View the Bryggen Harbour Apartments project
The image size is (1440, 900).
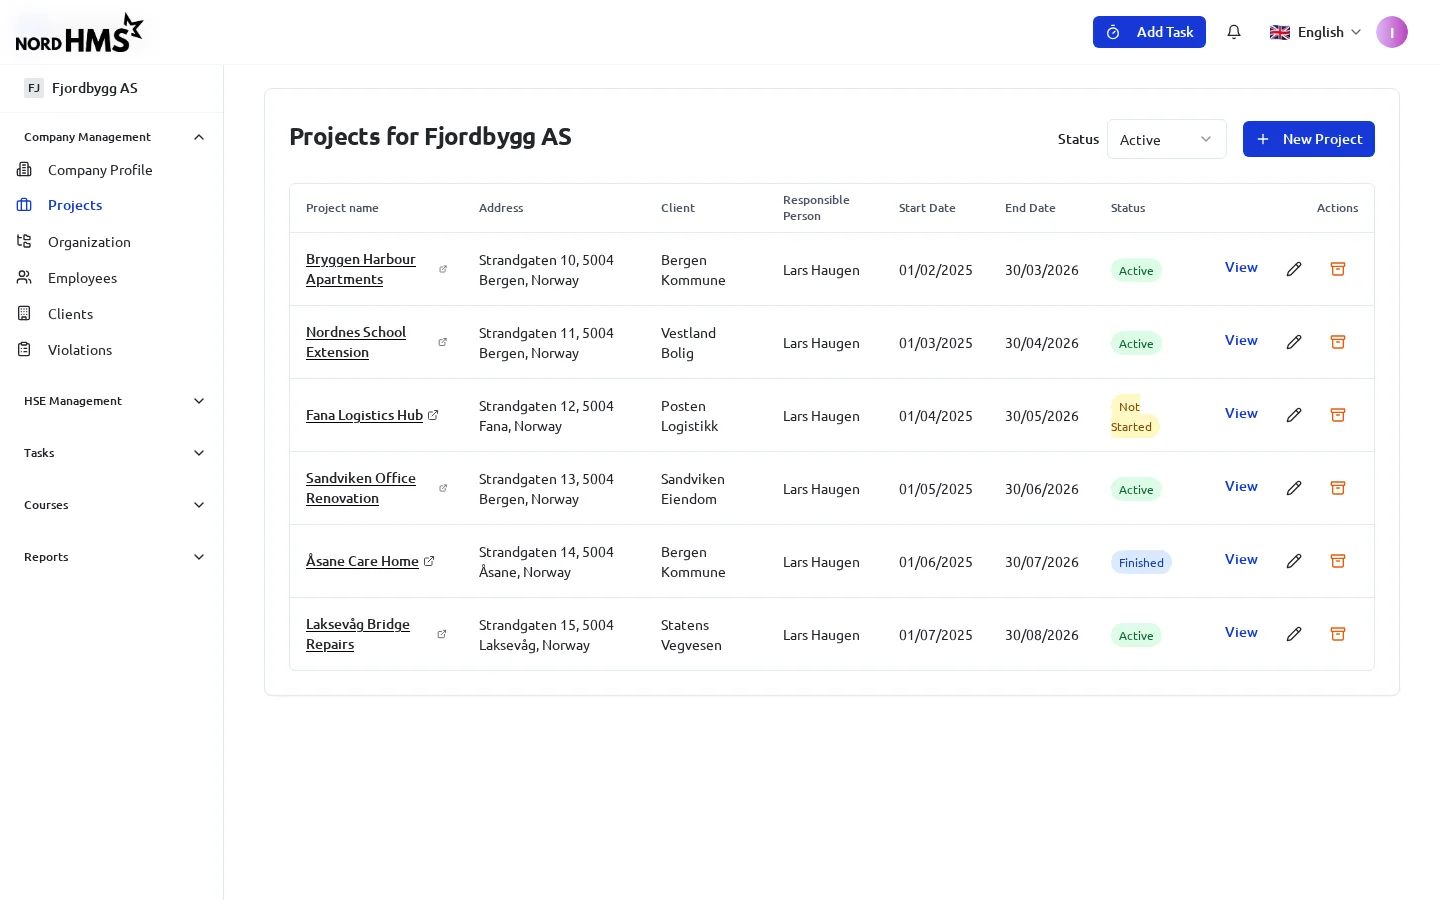[1241, 267]
